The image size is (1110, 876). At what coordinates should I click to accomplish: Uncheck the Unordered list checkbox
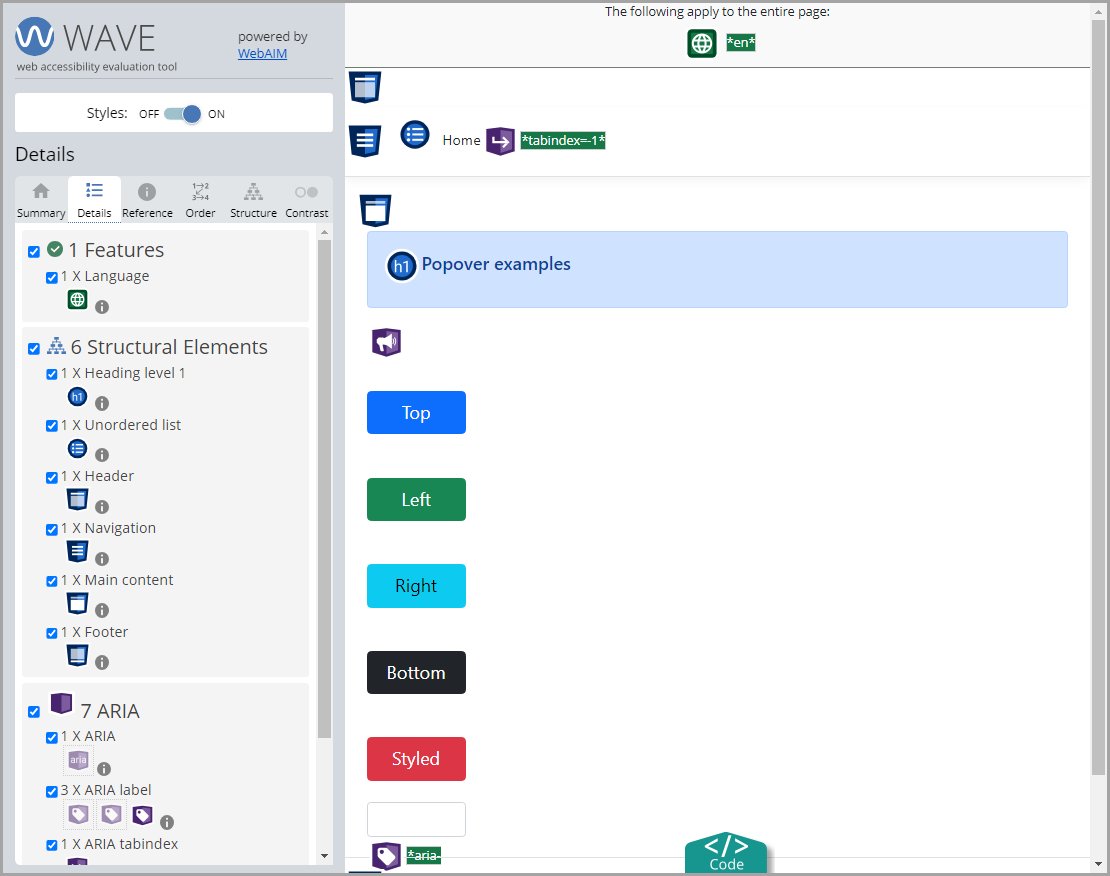pyautogui.click(x=52, y=426)
